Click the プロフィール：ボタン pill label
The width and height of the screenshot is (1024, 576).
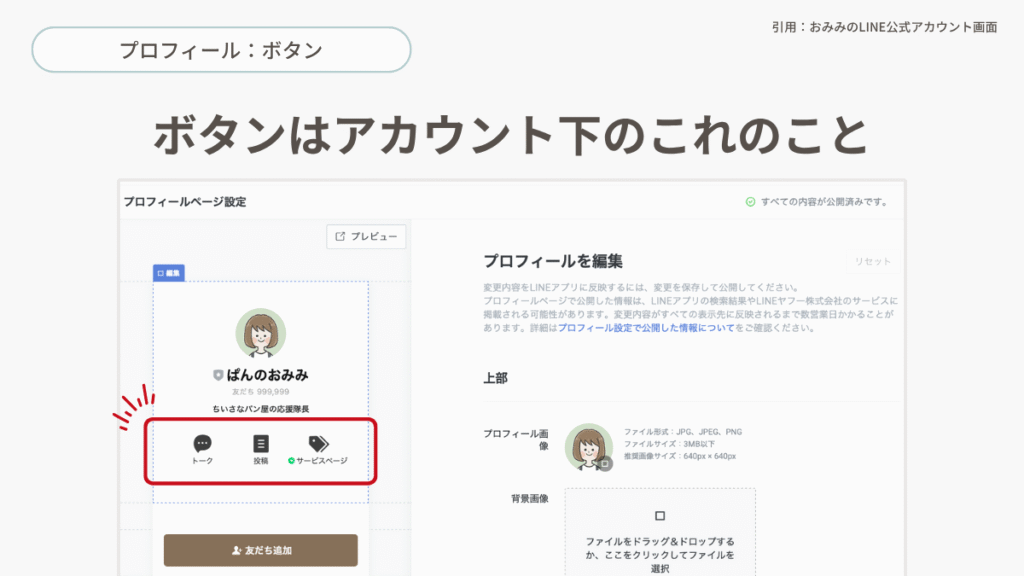[221, 50]
